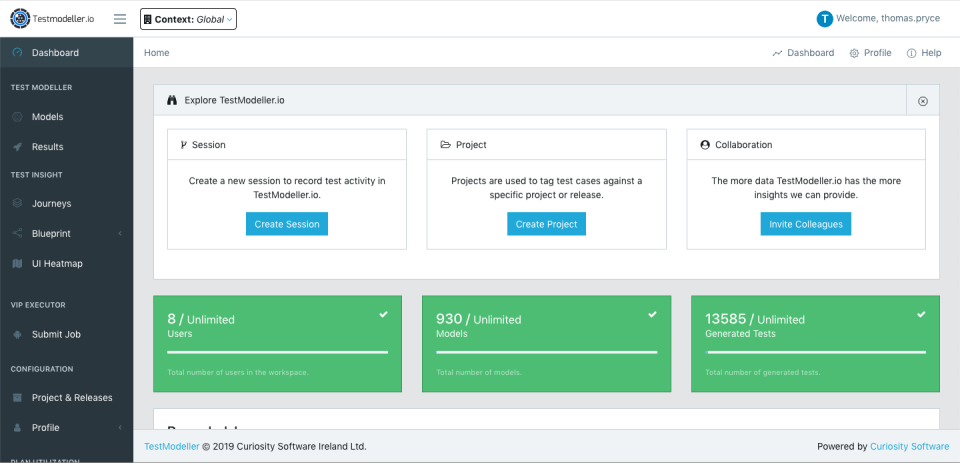This screenshot has height=463, width=960.
Task: Close the Explore TestModeller.io panel
Action: click(x=922, y=101)
